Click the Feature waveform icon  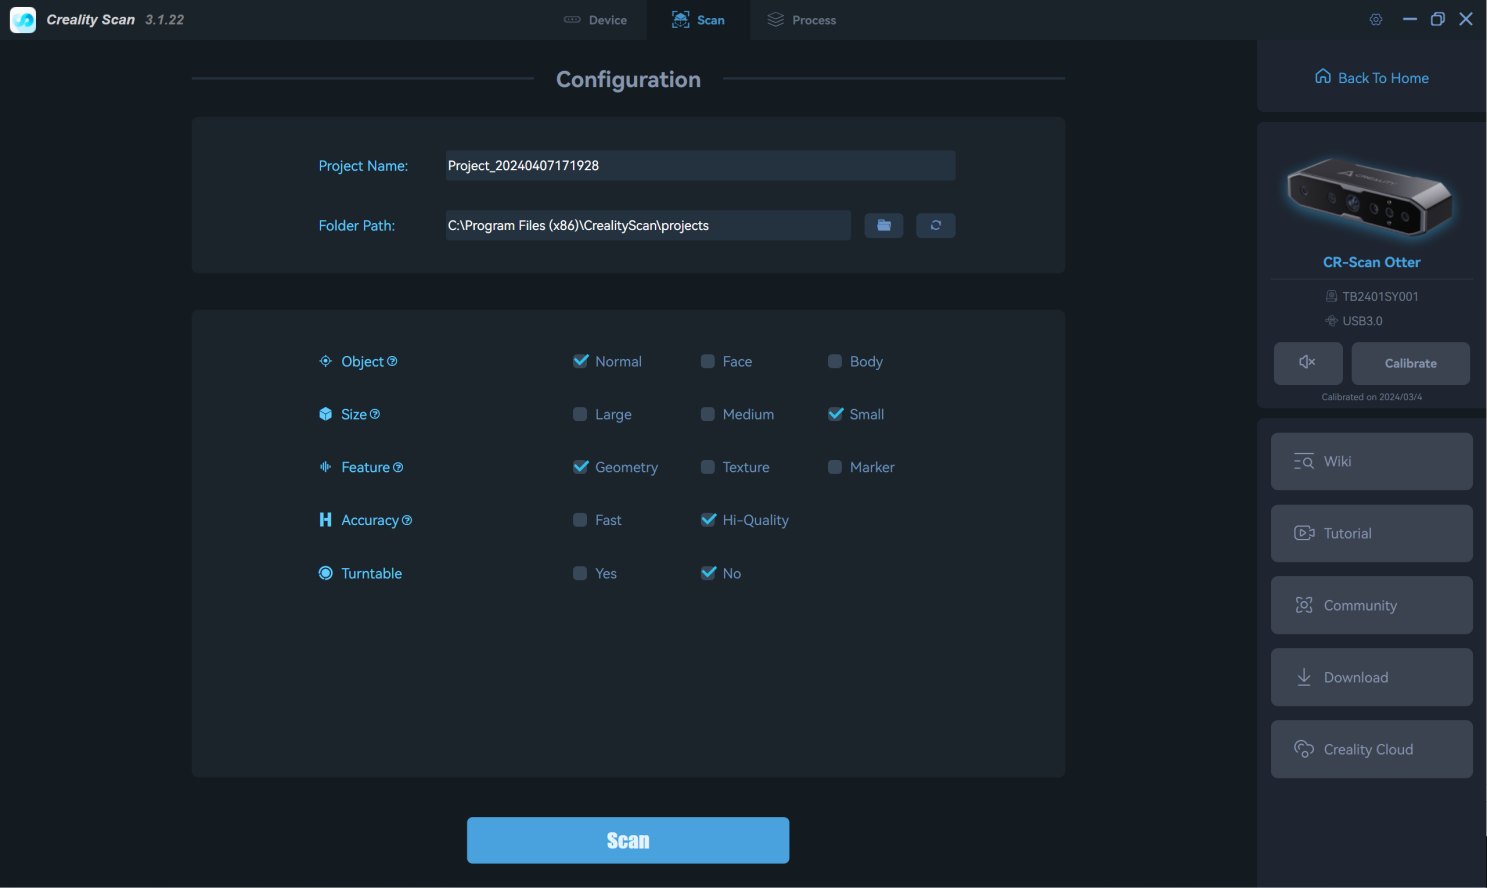point(325,467)
